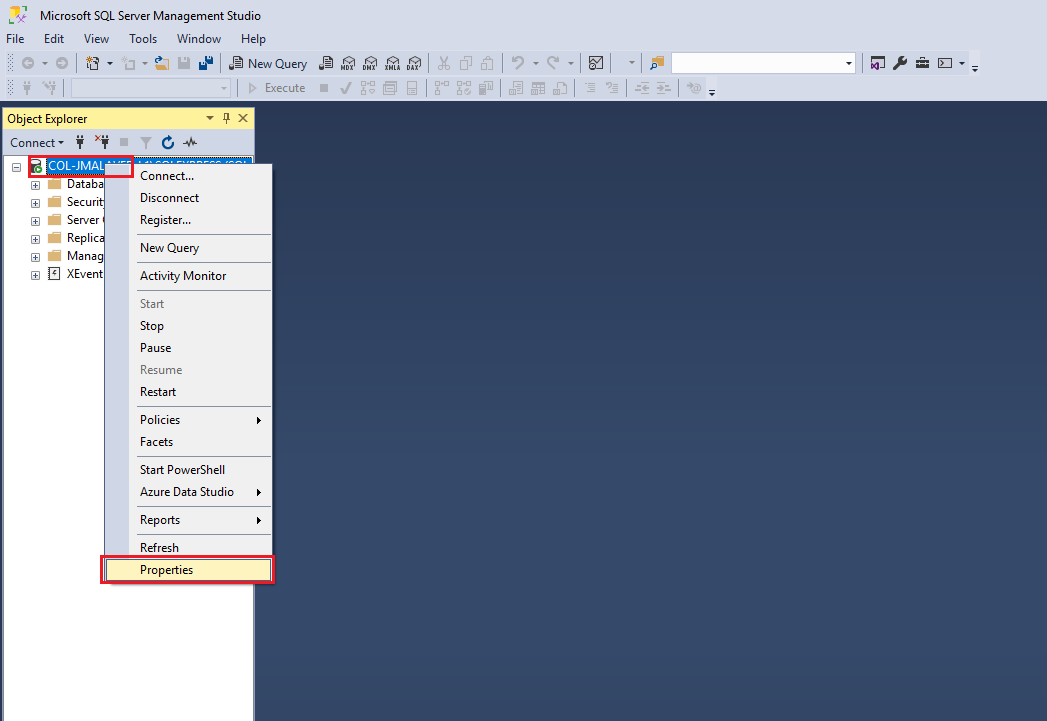Image resolution: width=1047 pixels, height=721 pixels.
Task: Click the Paste clipboard icon
Action: coord(487,63)
